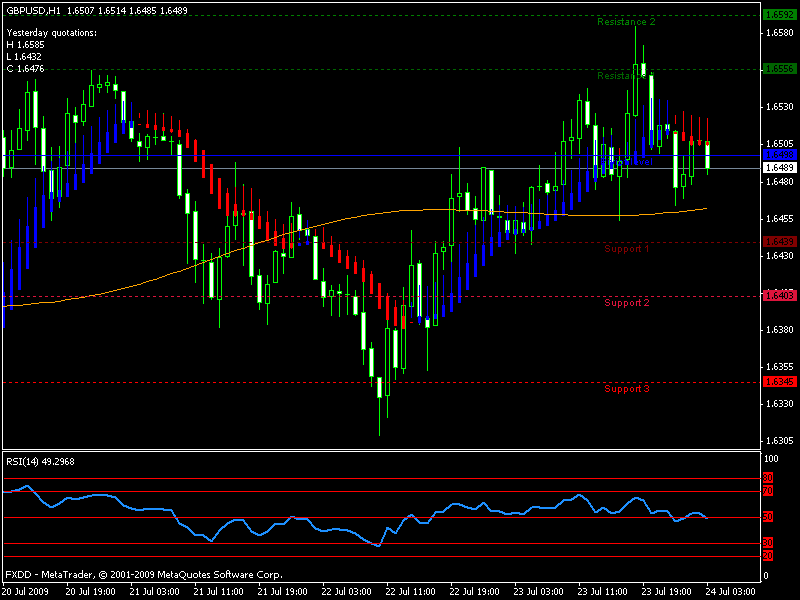Image resolution: width=800 pixels, height=600 pixels.
Task: Click the red 1.6345 price tag
Action: (x=779, y=382)
